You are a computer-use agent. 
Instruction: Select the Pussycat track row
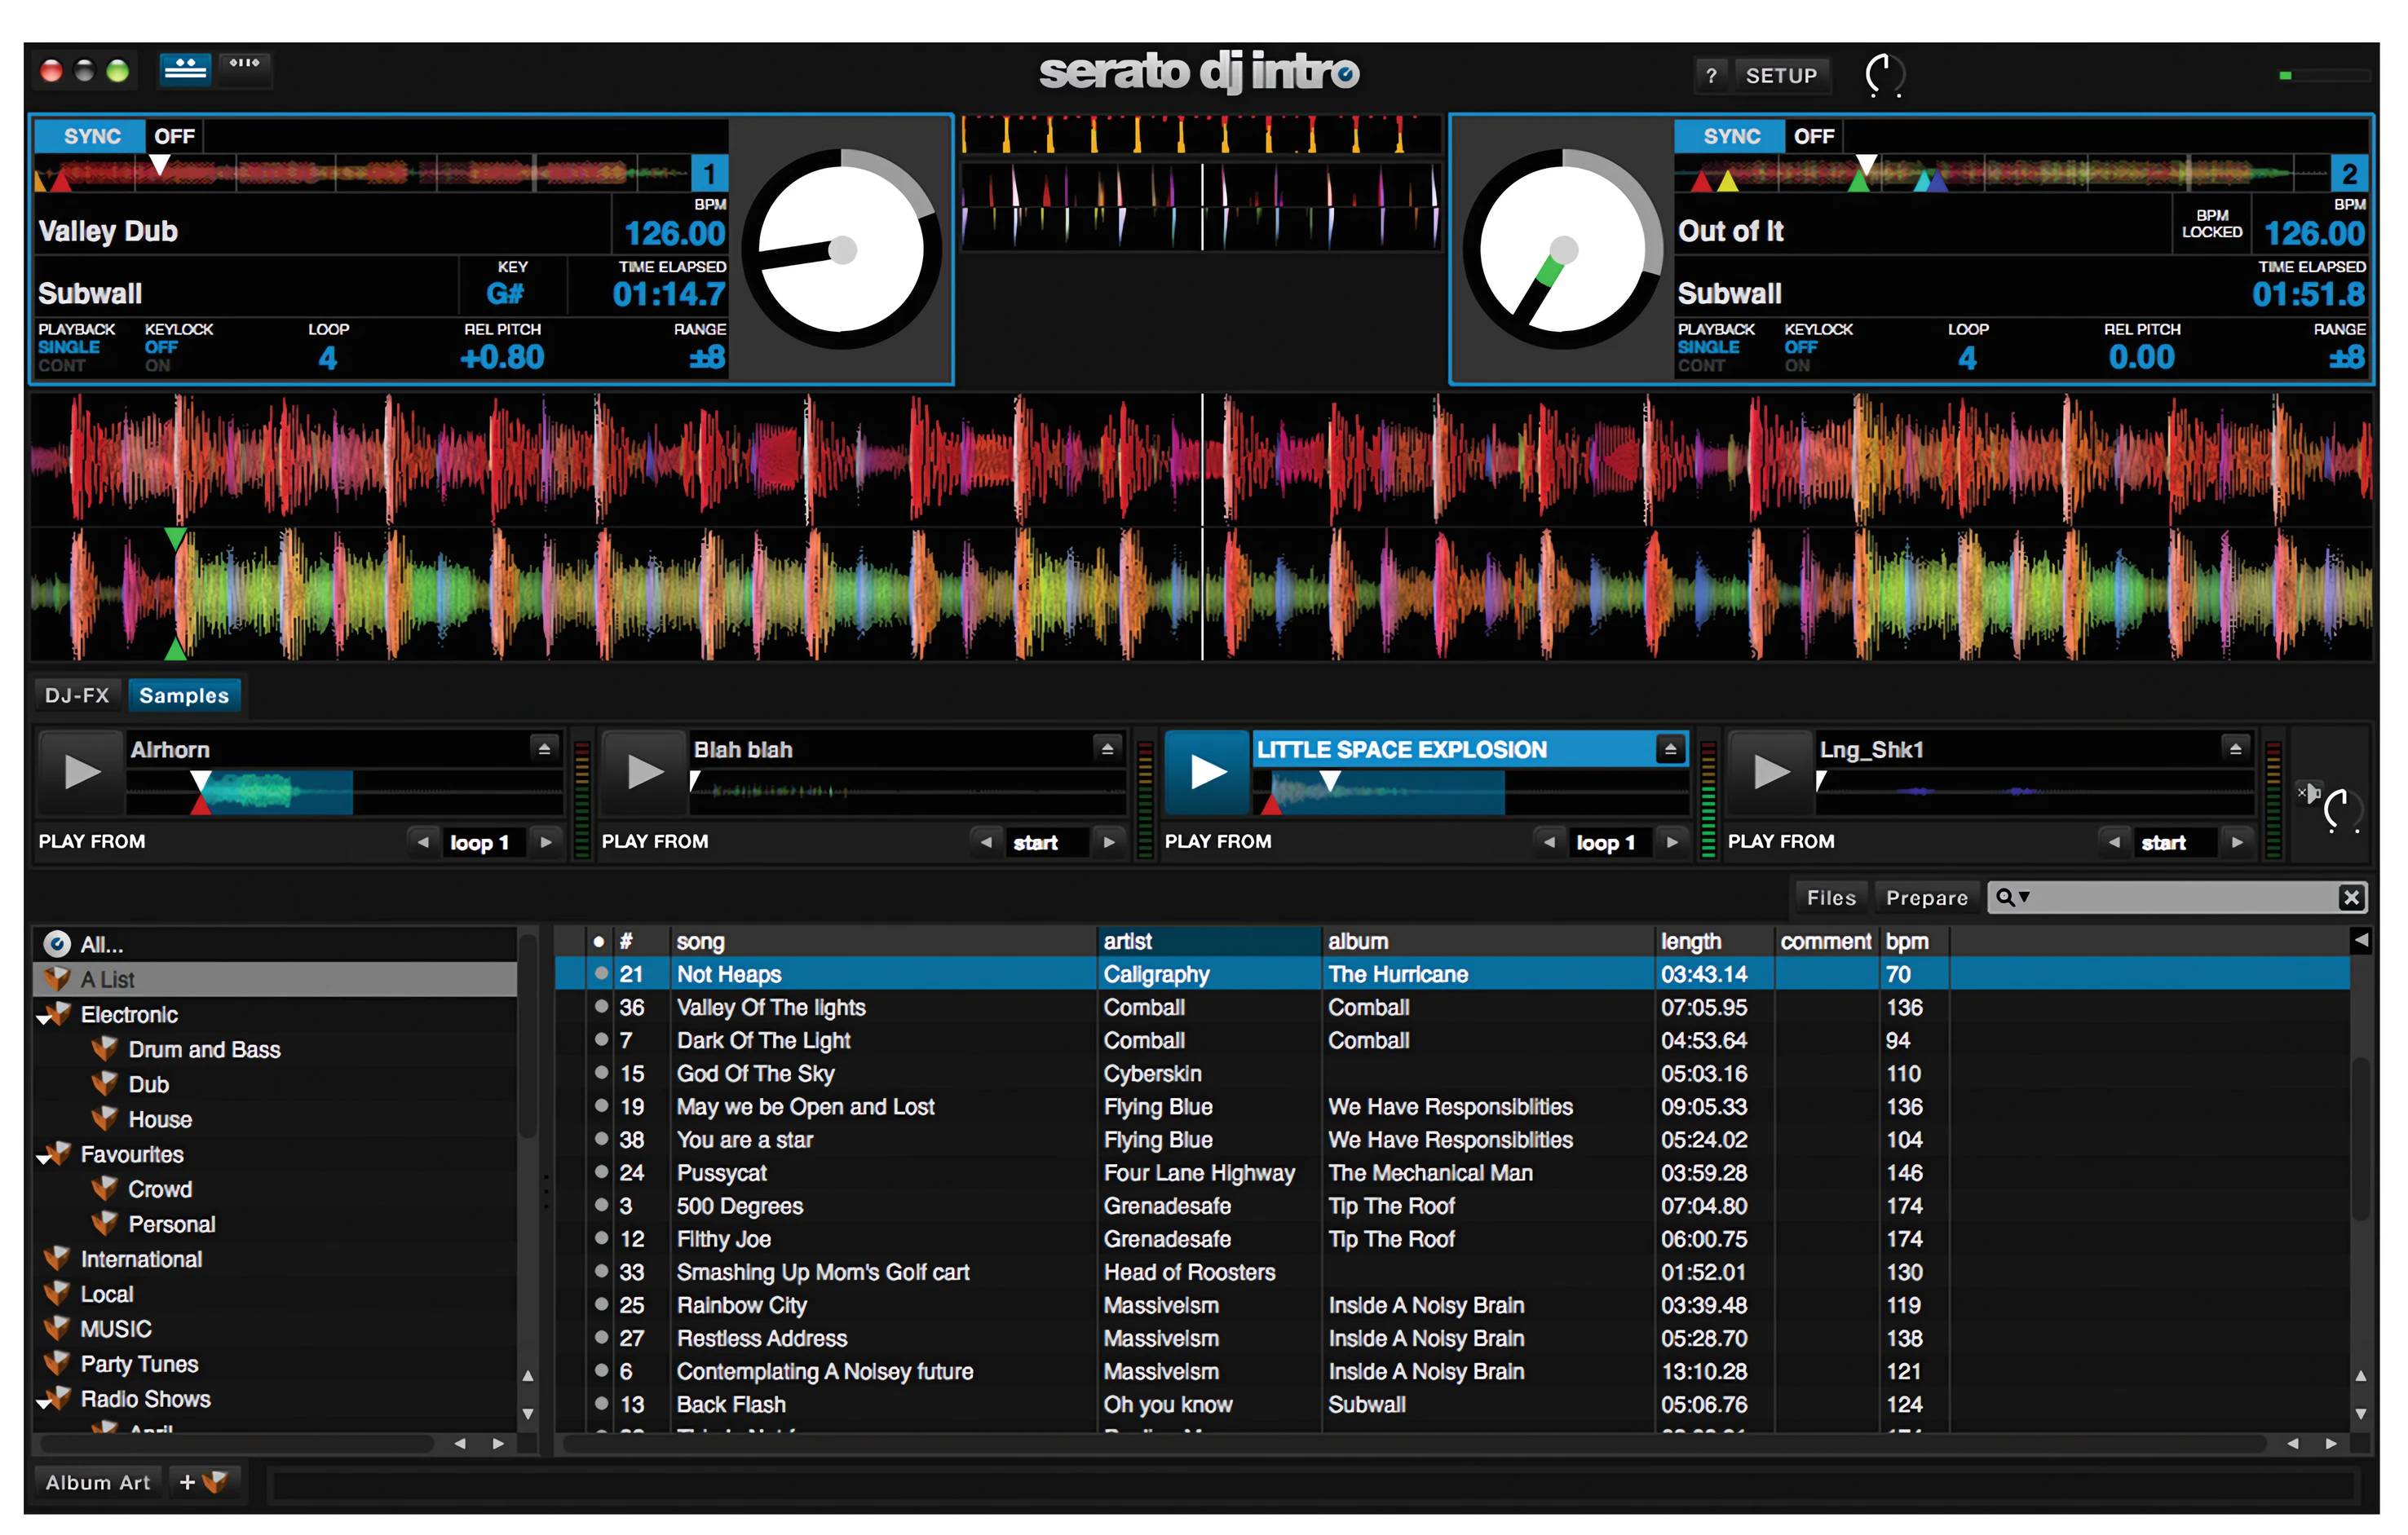[x=1452, y=1173]
